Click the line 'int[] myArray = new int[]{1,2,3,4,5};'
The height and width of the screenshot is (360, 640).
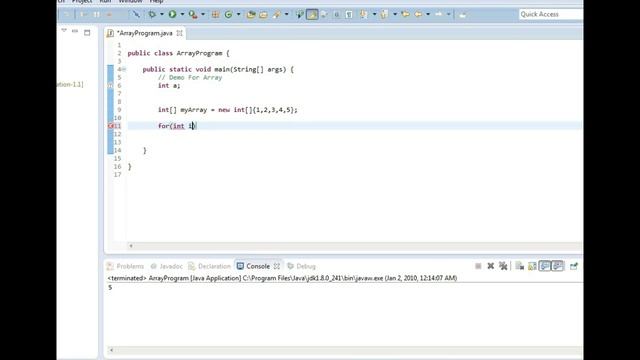pyautogui.click(x=228, y=110)
